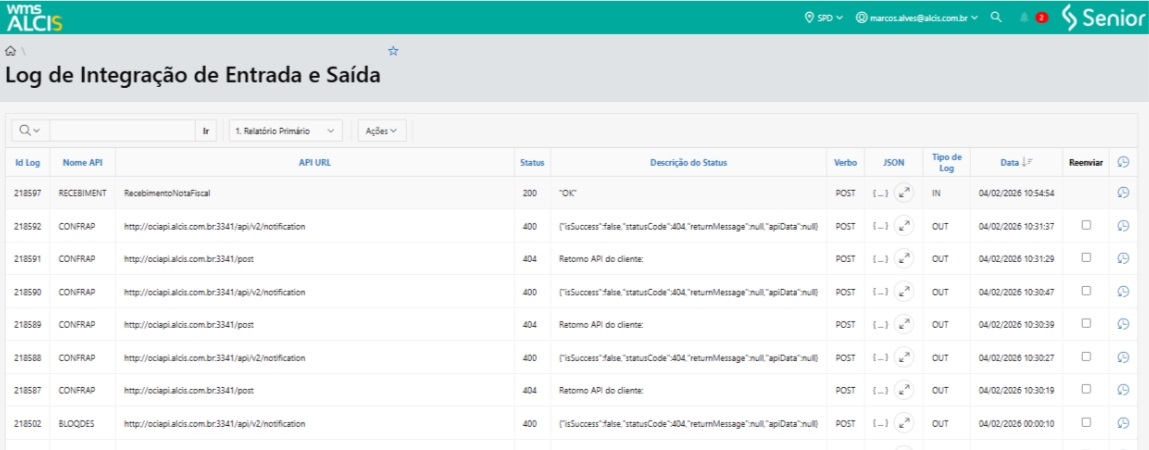Check Reenviar box for log 218587
Screen dimensions: 1149x450
tap(1086, 389)
